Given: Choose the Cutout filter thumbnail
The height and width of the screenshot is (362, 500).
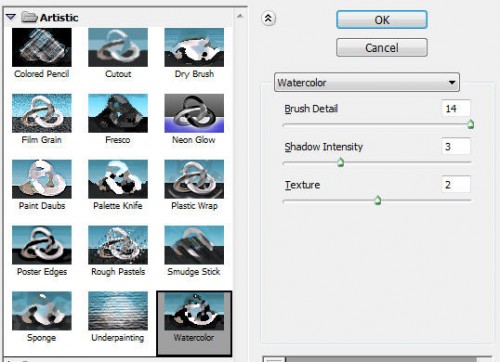Looking at the screenshot, I should click(118, 47).
